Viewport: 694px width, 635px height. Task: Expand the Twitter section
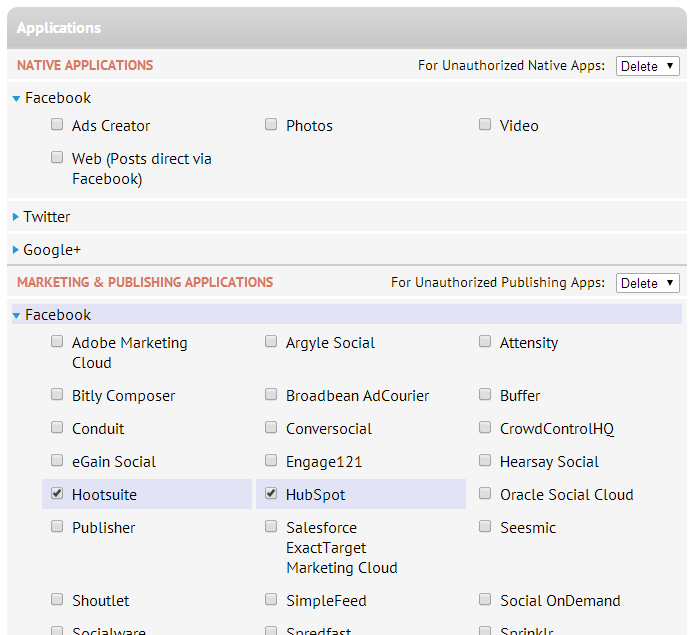point(16,216)
